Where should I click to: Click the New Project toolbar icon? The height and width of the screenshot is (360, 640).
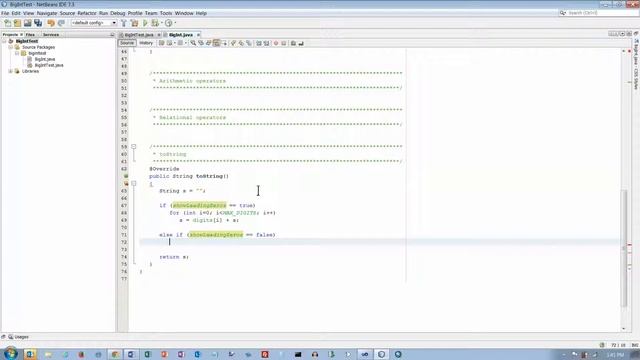point(17,23)
